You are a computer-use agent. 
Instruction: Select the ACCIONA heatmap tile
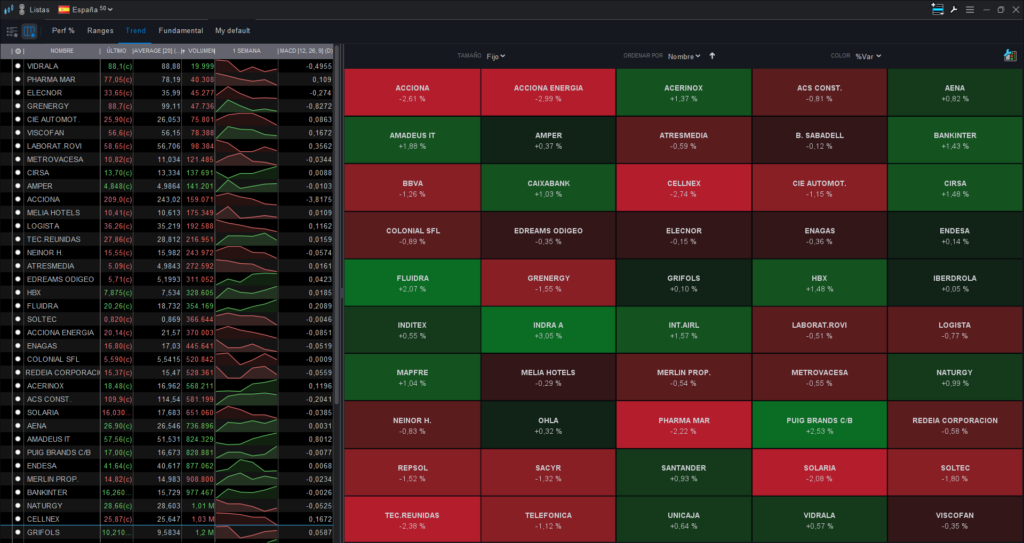[412, 93]
